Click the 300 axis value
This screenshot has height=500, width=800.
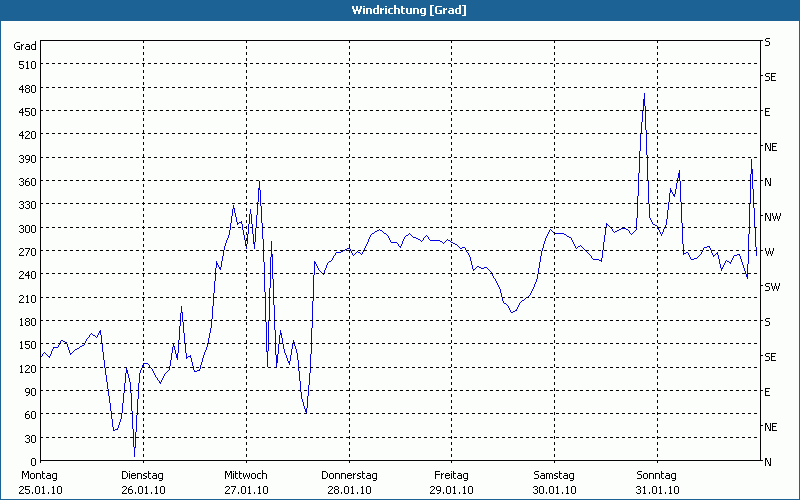click(x=28, y=229)
